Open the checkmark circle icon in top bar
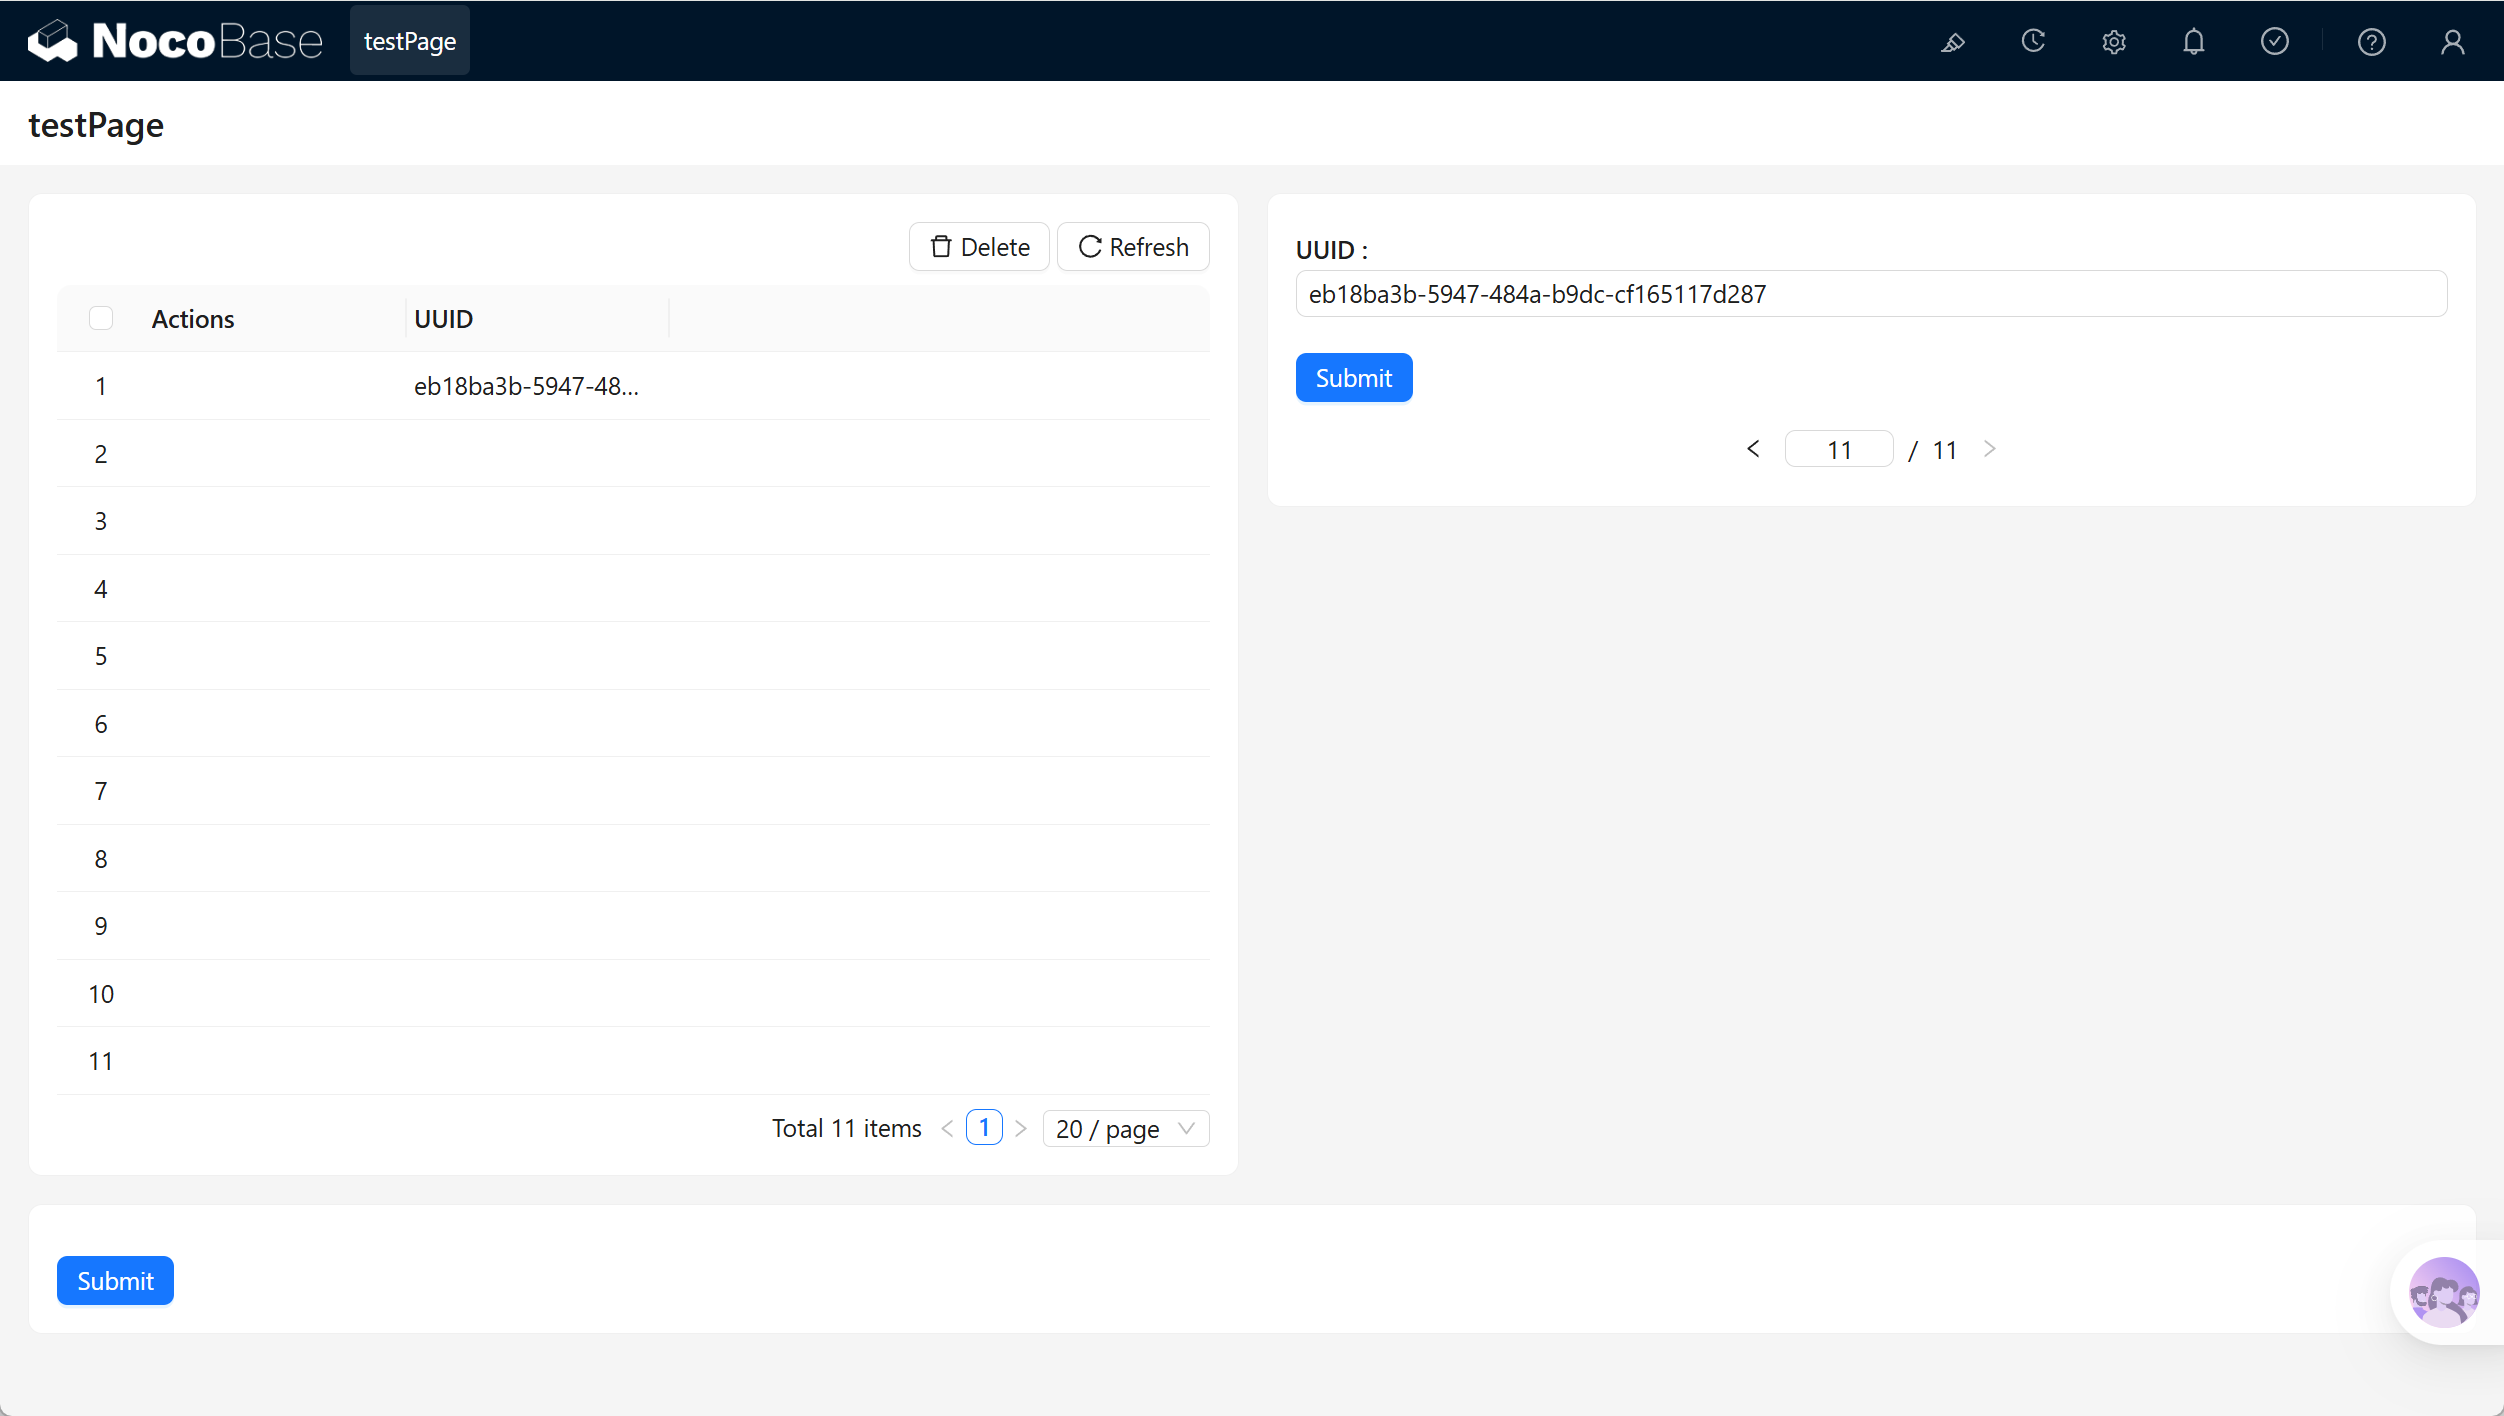Viewport: 2504px width, 1416px height. point(2275,42)
